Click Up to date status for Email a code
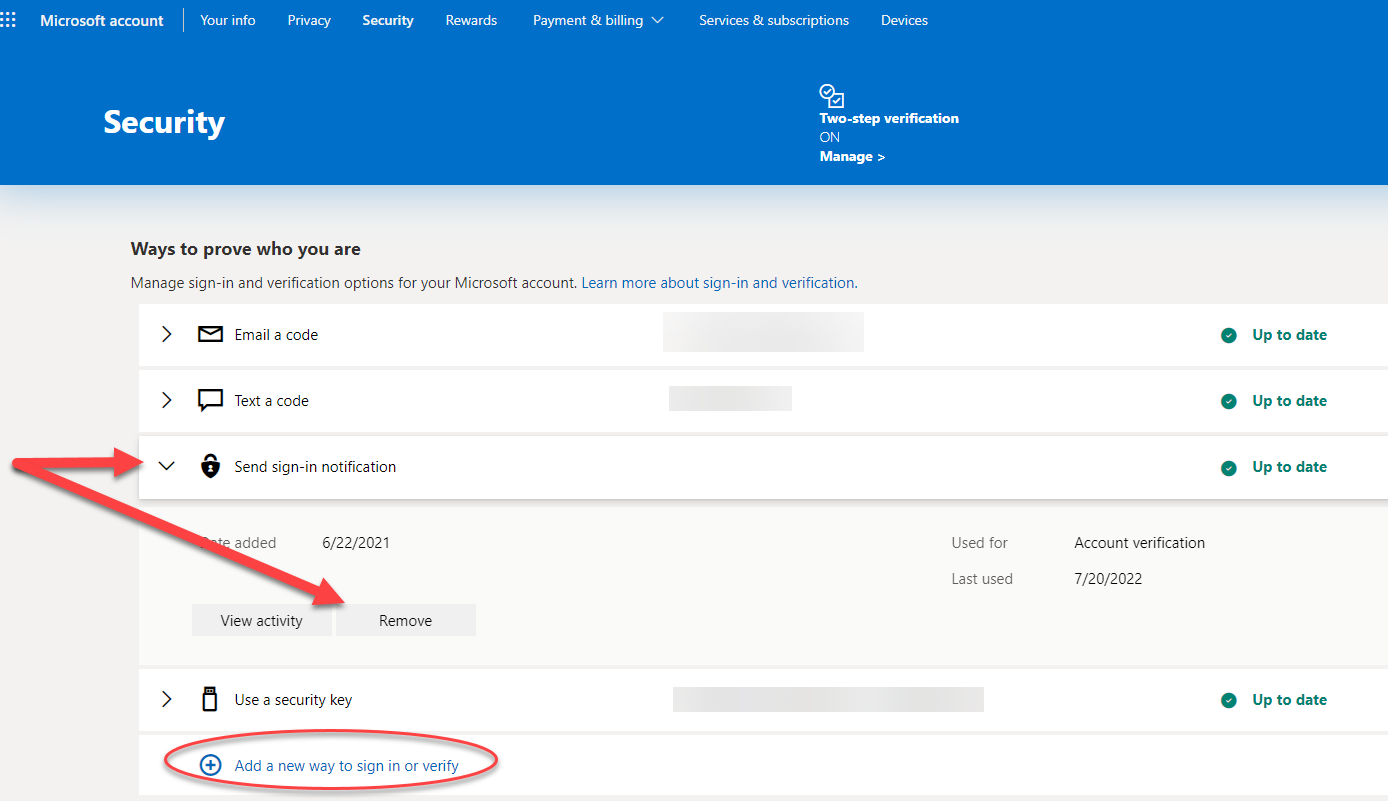This screenshot has width=1388, height=801. [x=1290, y=335]
